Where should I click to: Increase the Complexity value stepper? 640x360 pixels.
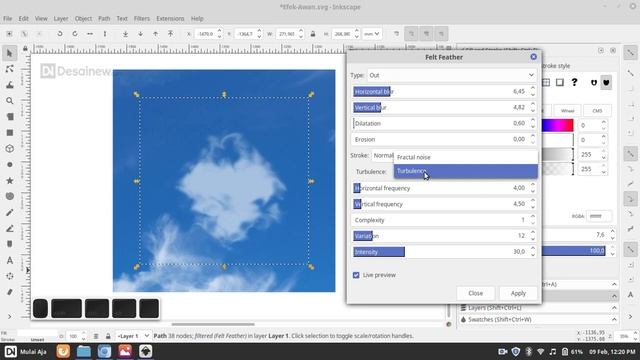point(533,217)
